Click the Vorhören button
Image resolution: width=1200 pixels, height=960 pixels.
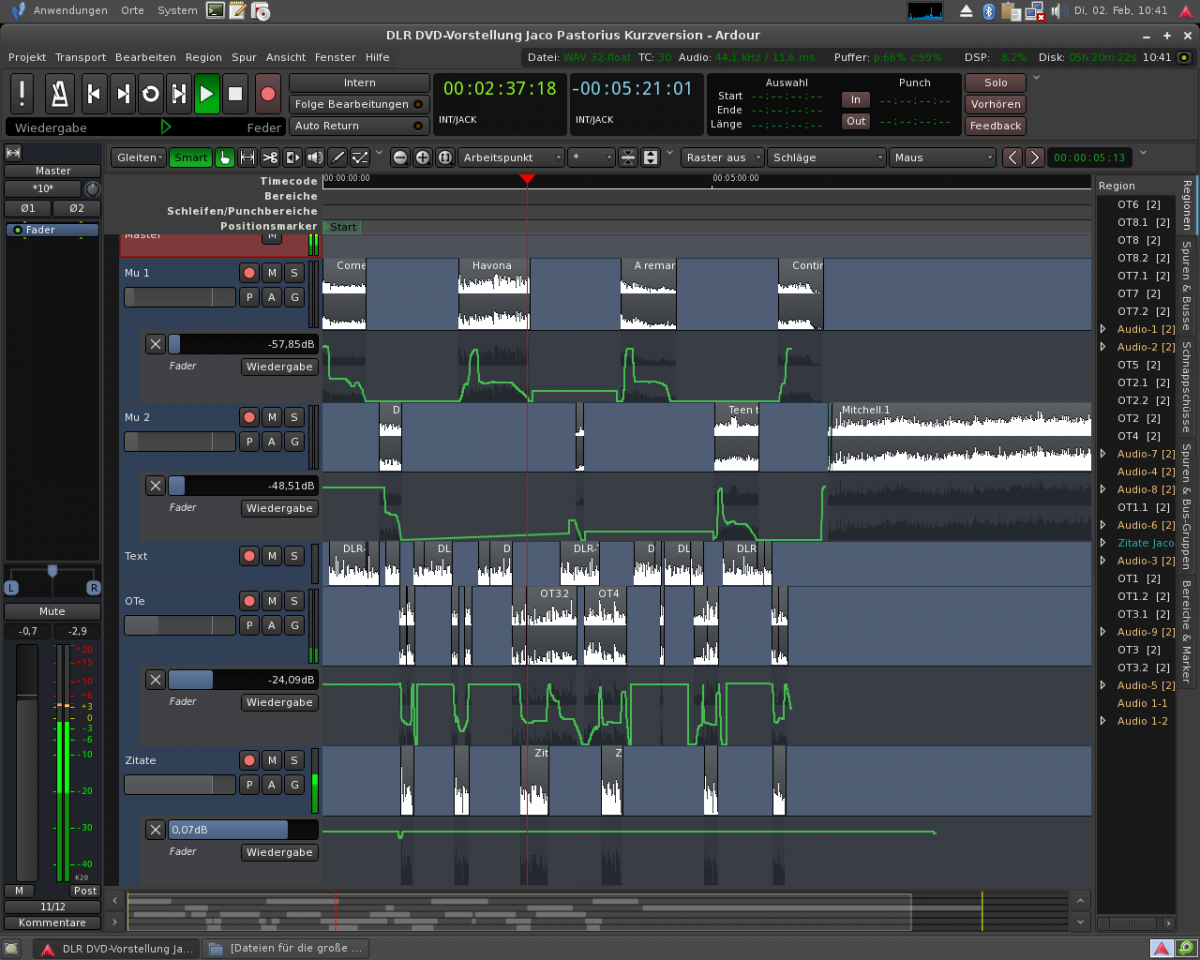[995, 104]
